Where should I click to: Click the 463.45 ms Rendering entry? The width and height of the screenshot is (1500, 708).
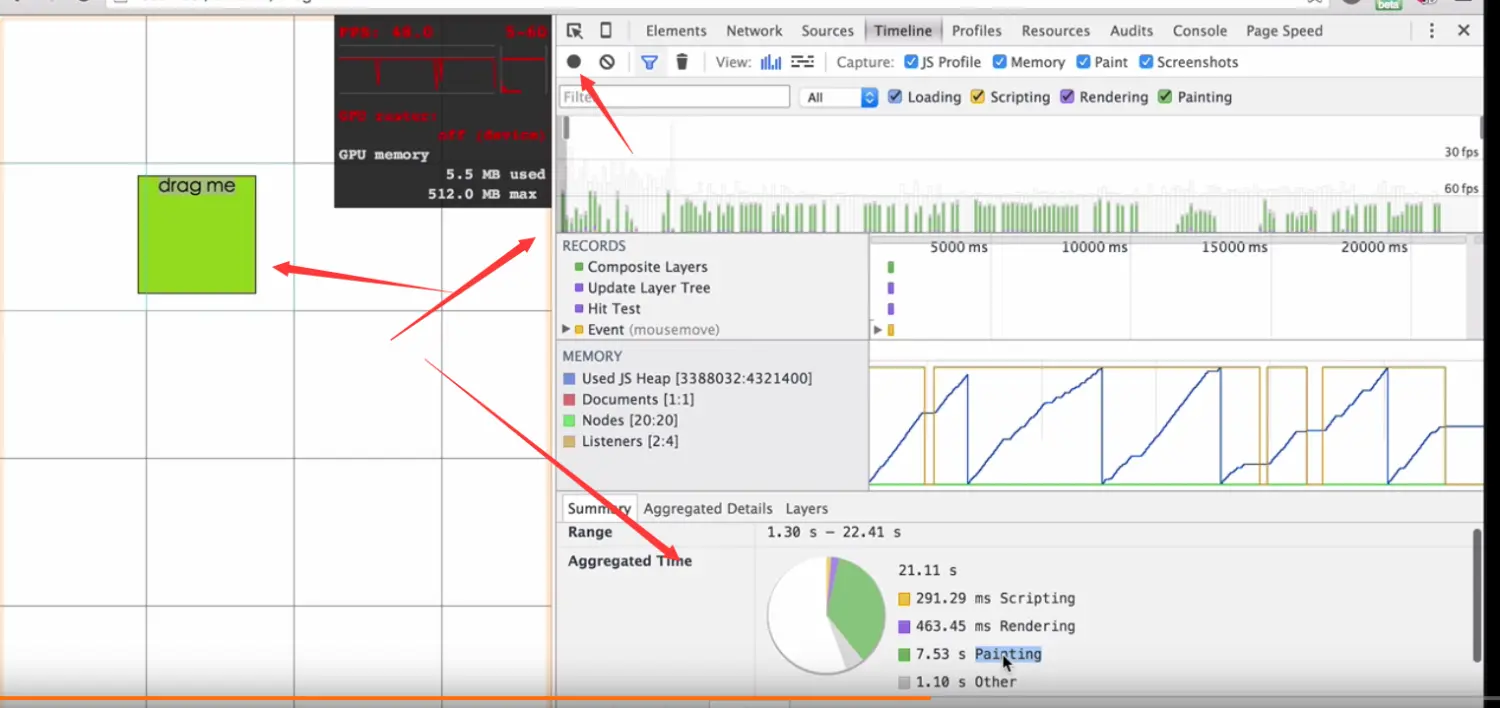[x=986, y=626]
